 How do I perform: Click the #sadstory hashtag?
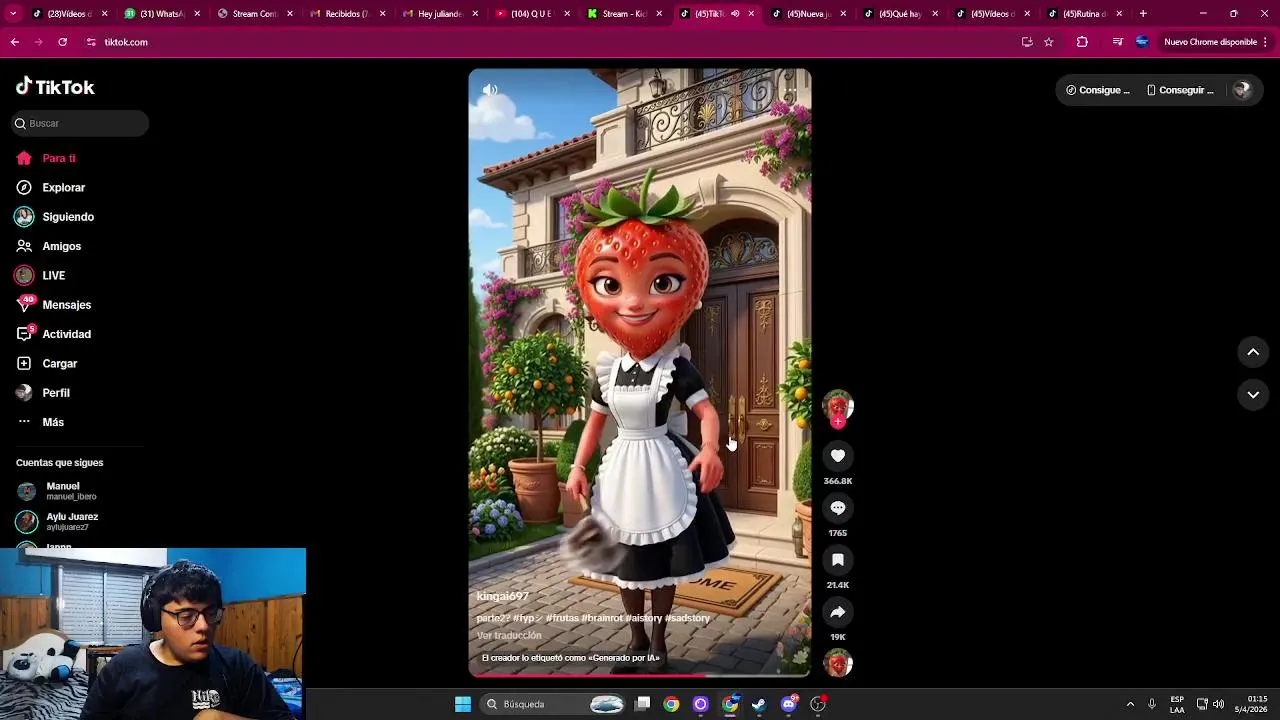click(687, 618)
